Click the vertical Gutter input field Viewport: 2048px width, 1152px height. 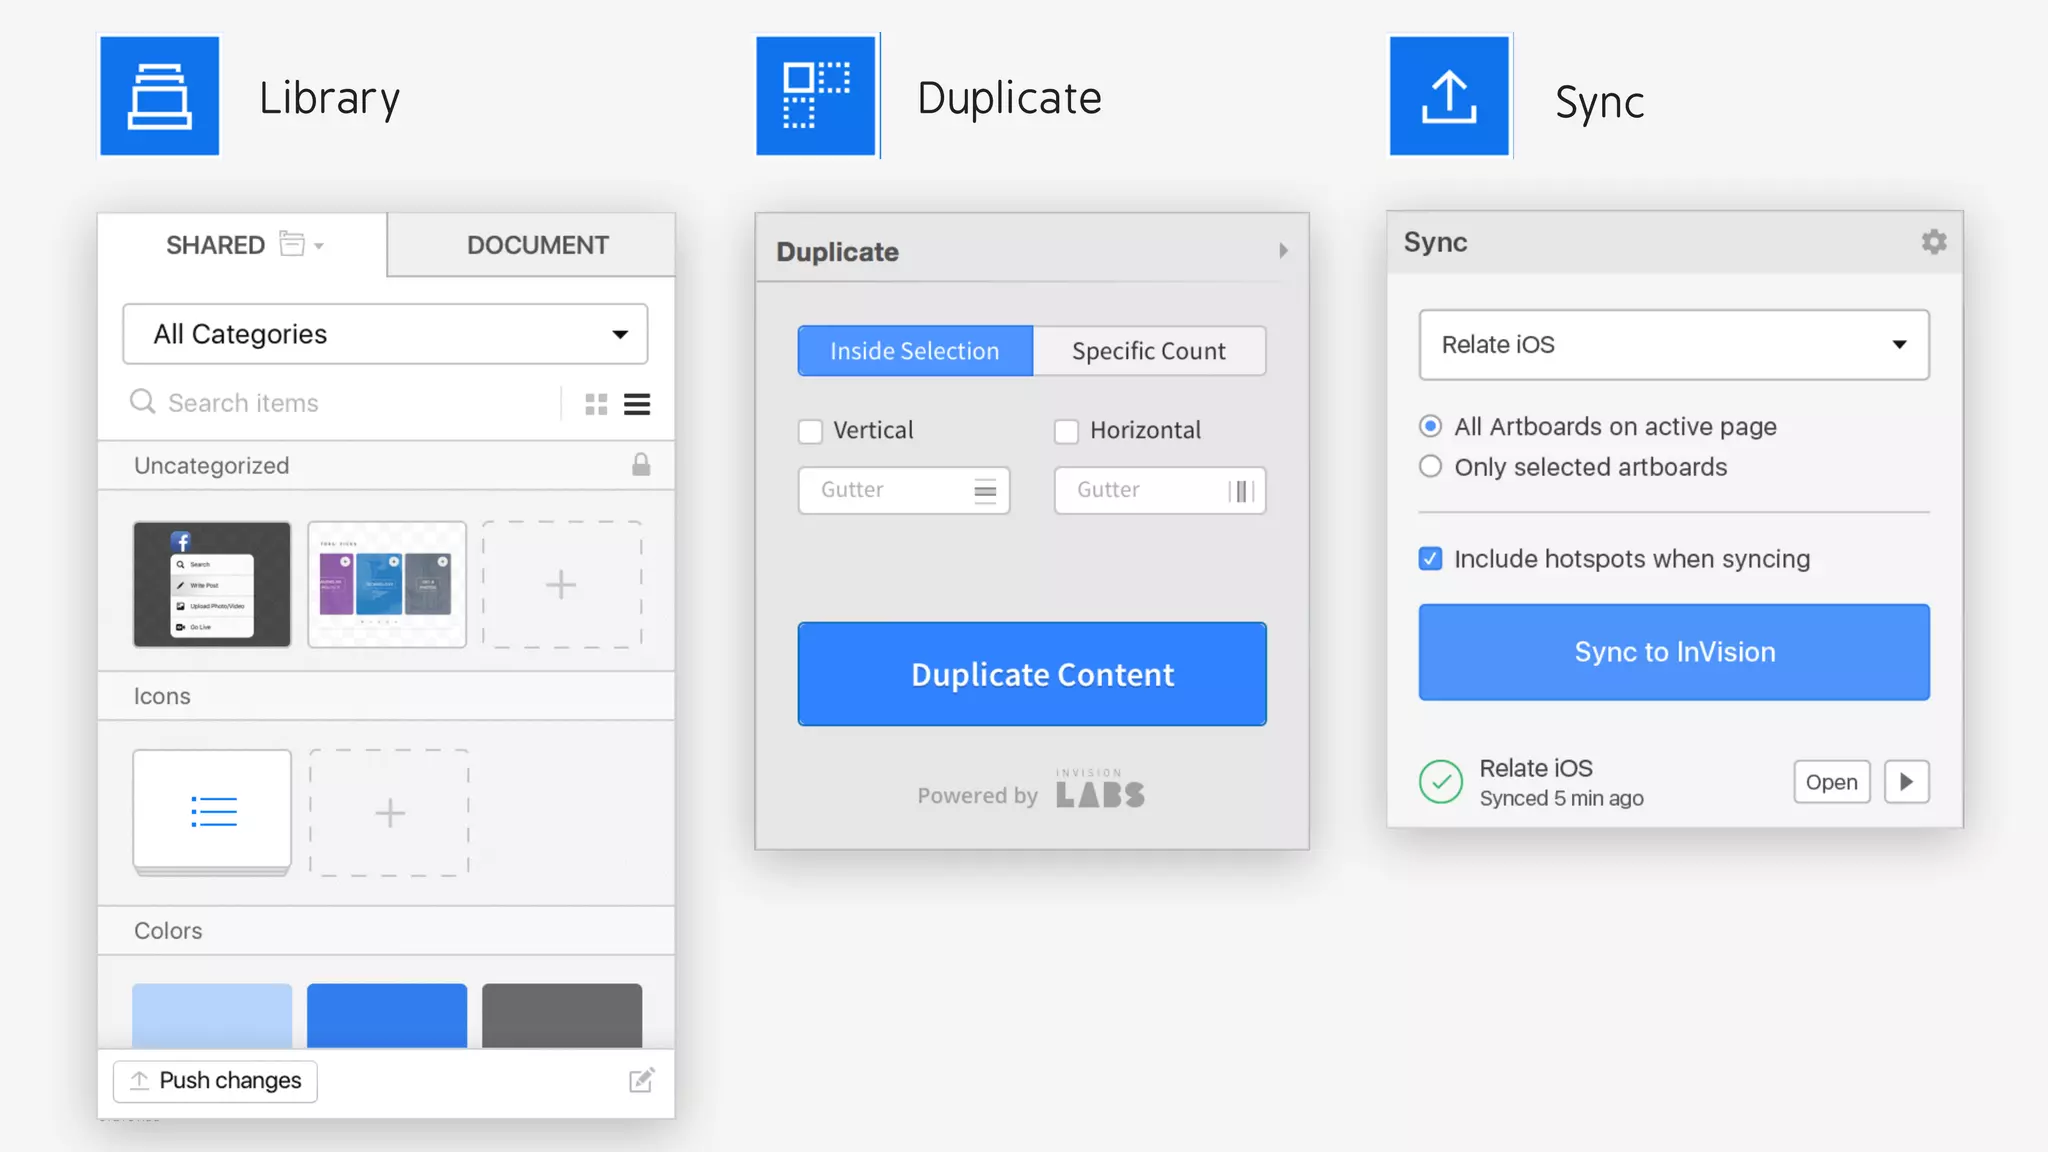pyautogui.click(x=904, y=490)
